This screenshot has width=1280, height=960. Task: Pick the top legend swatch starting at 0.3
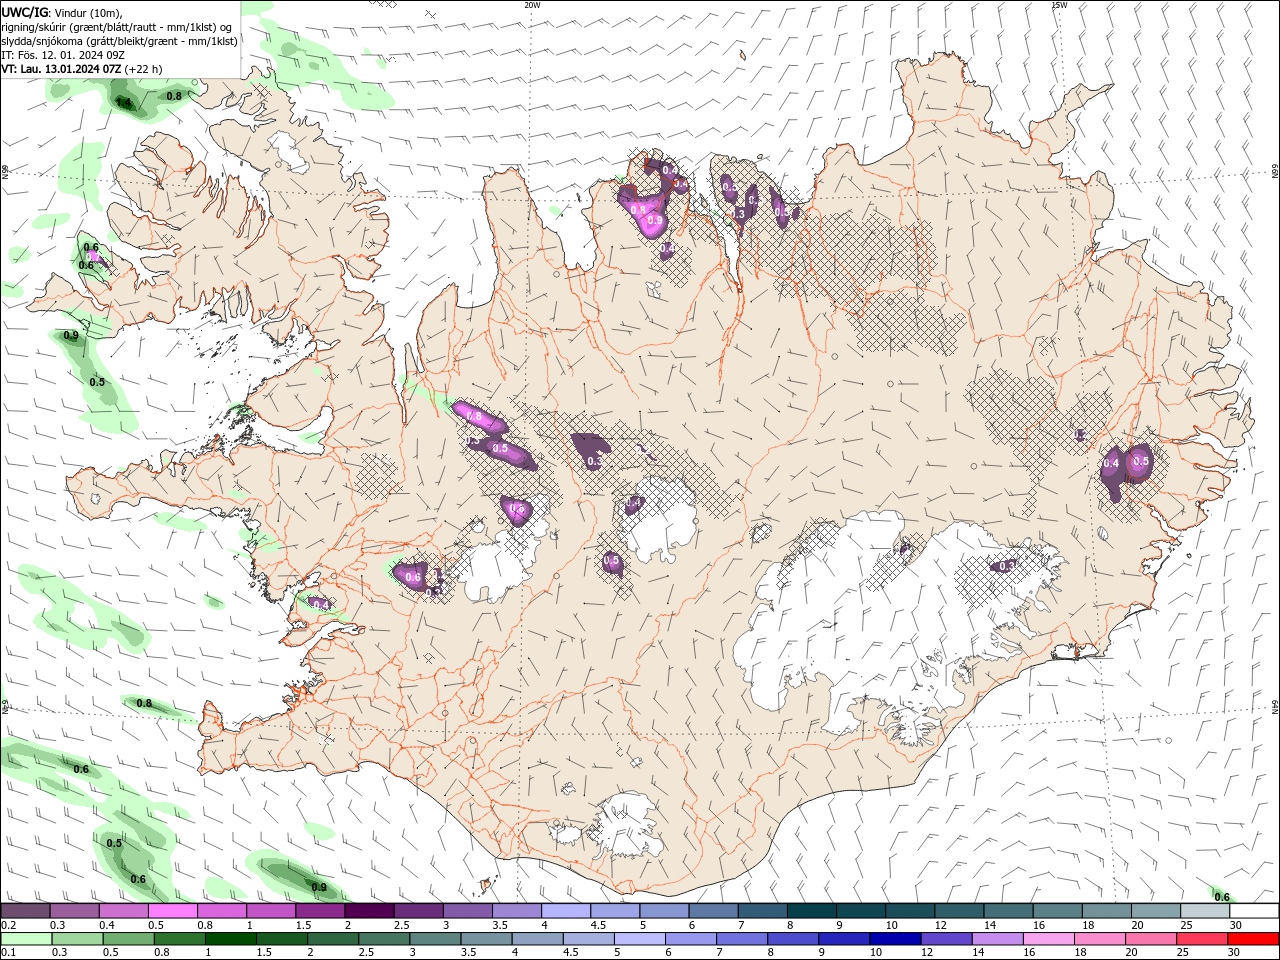(74, 911)
